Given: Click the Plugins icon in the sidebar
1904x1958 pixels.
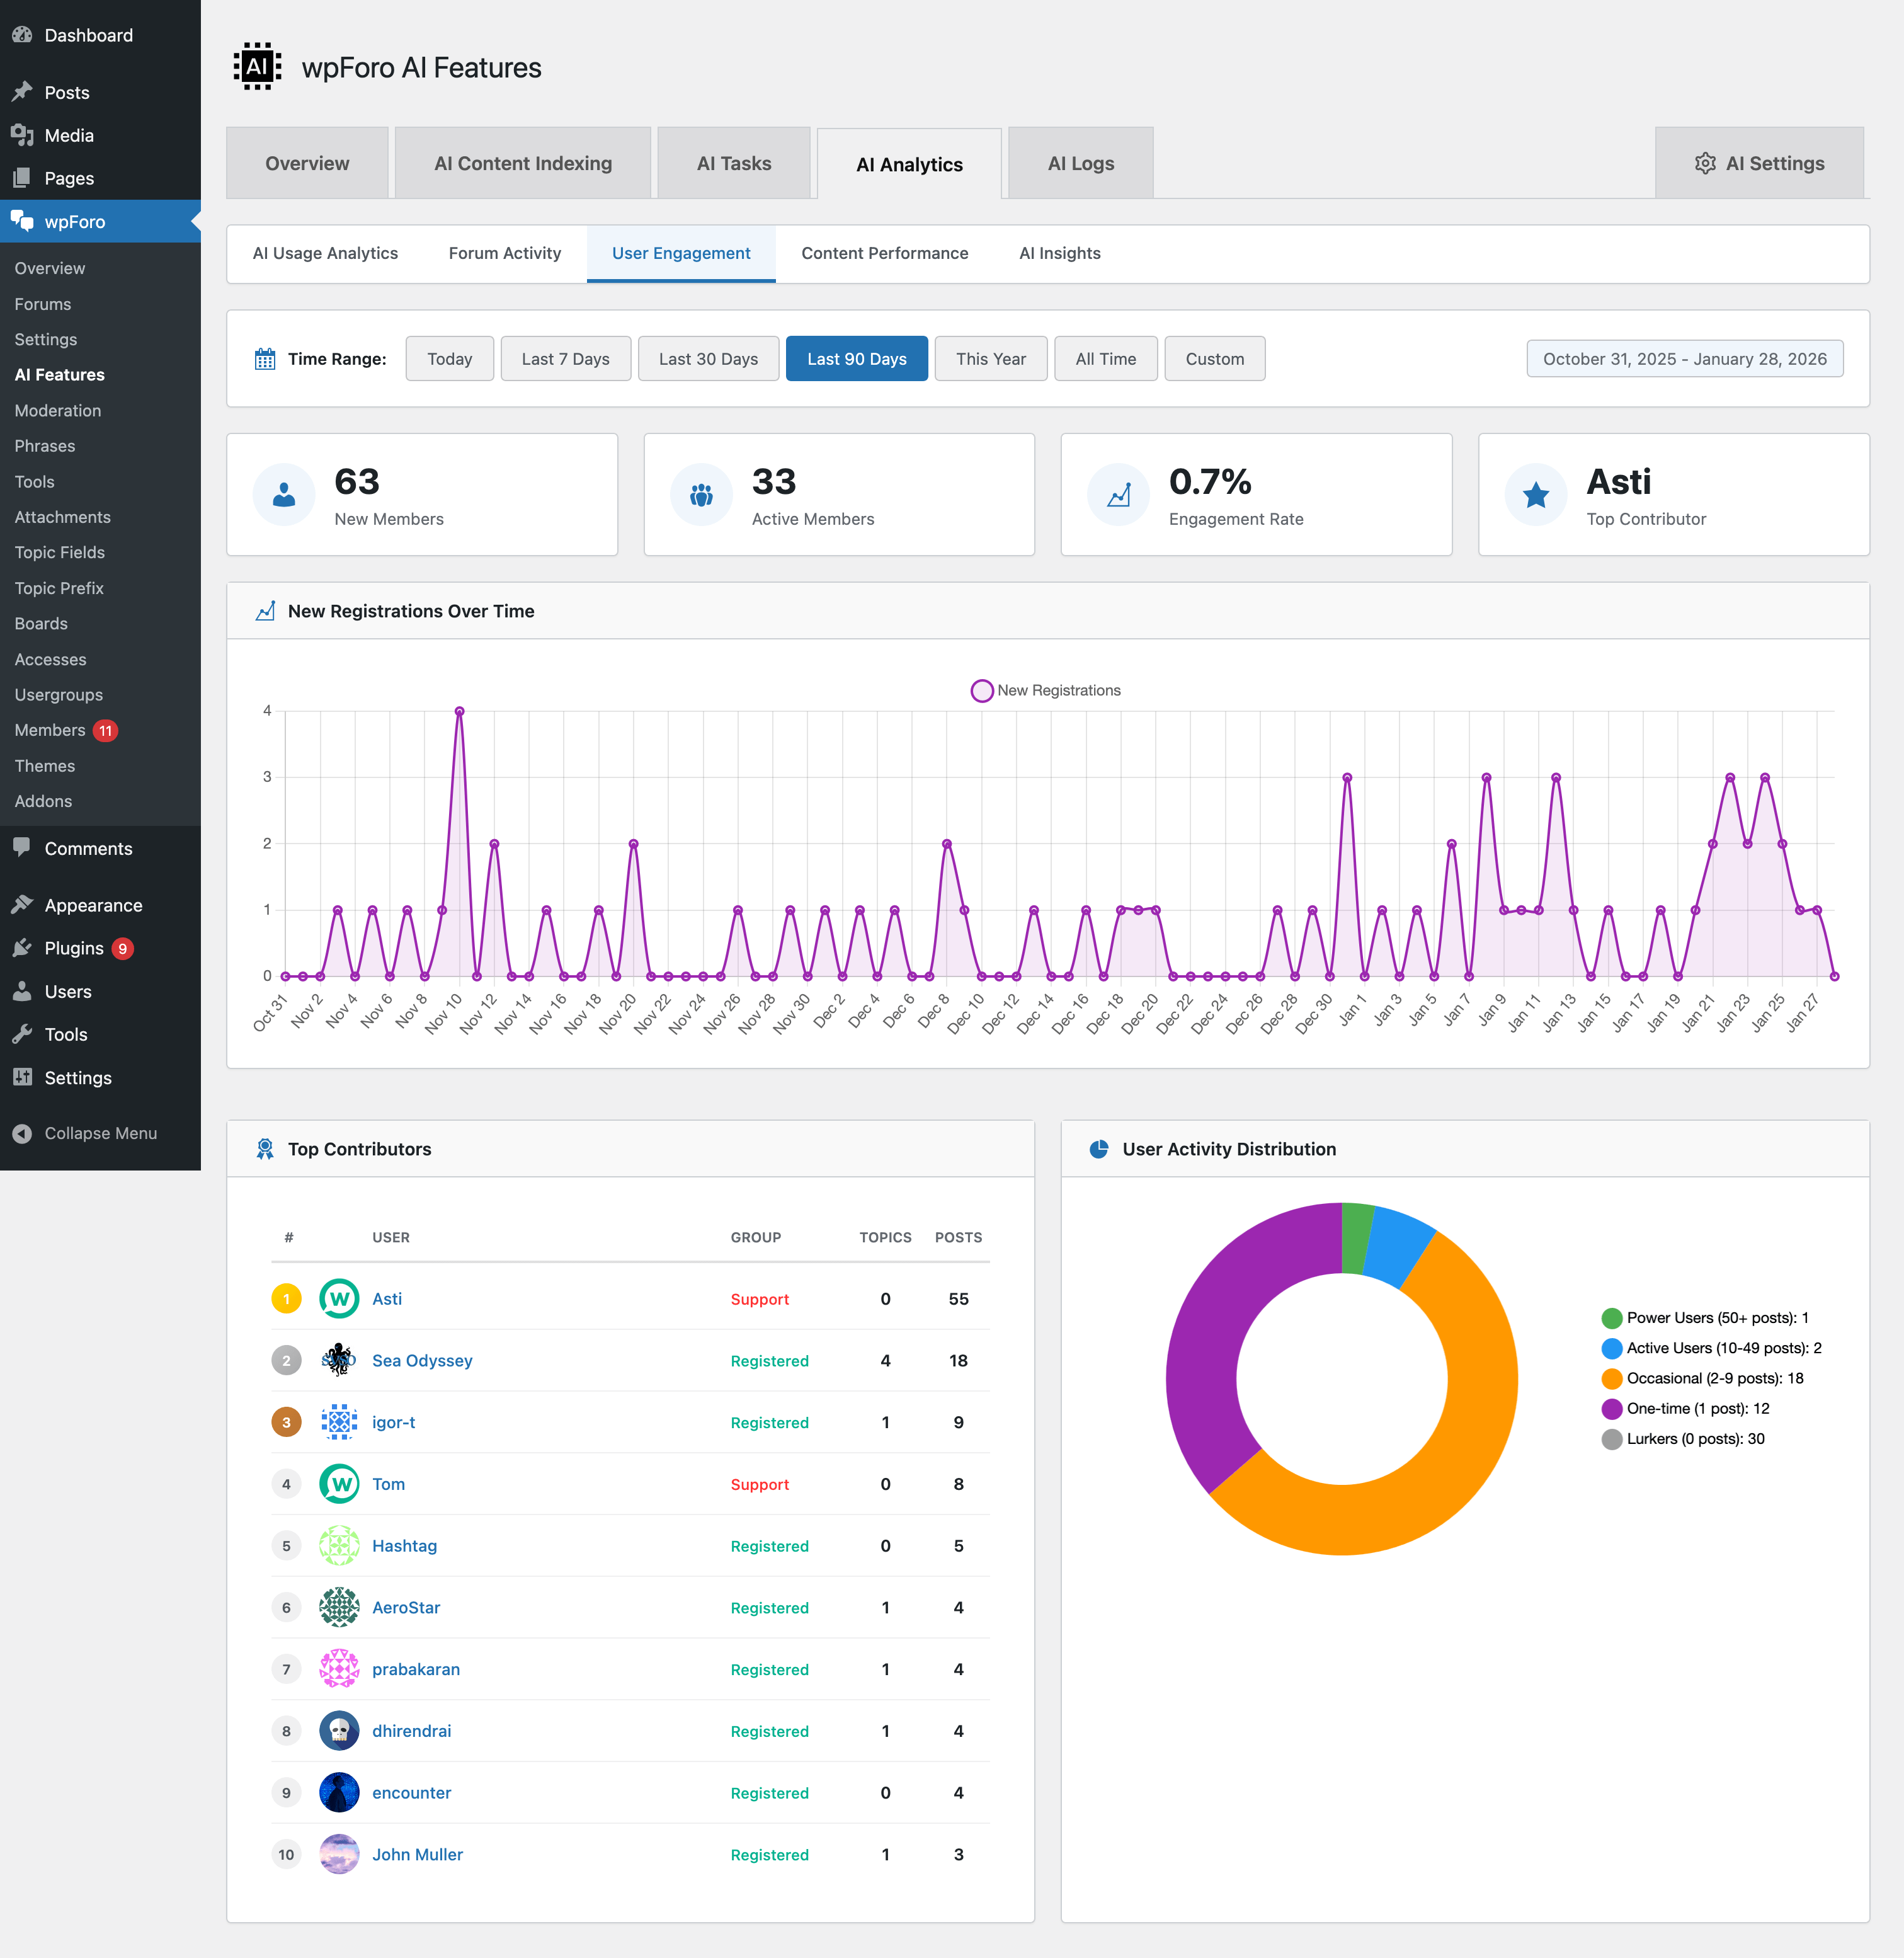Looking at the screenshot, I should click(22, 948).
